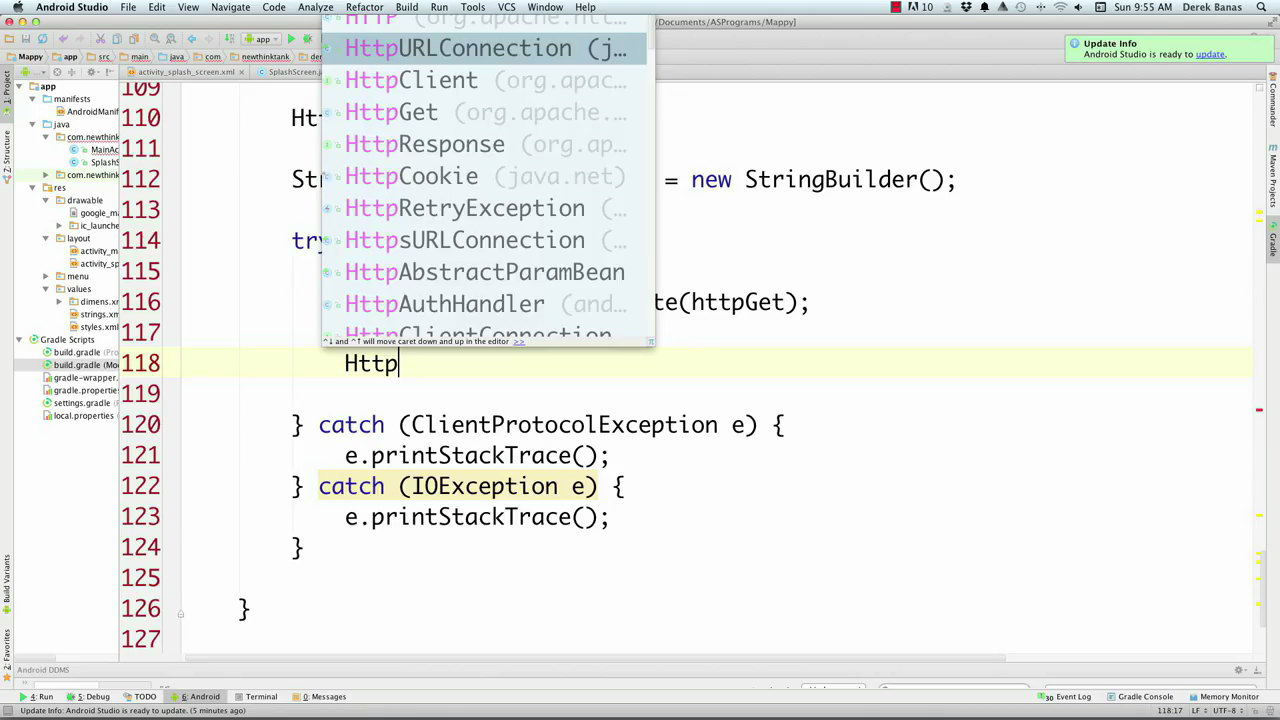Click the Make Project build icon
Screen dimensions: 1280x720
(x=229, y=39)
